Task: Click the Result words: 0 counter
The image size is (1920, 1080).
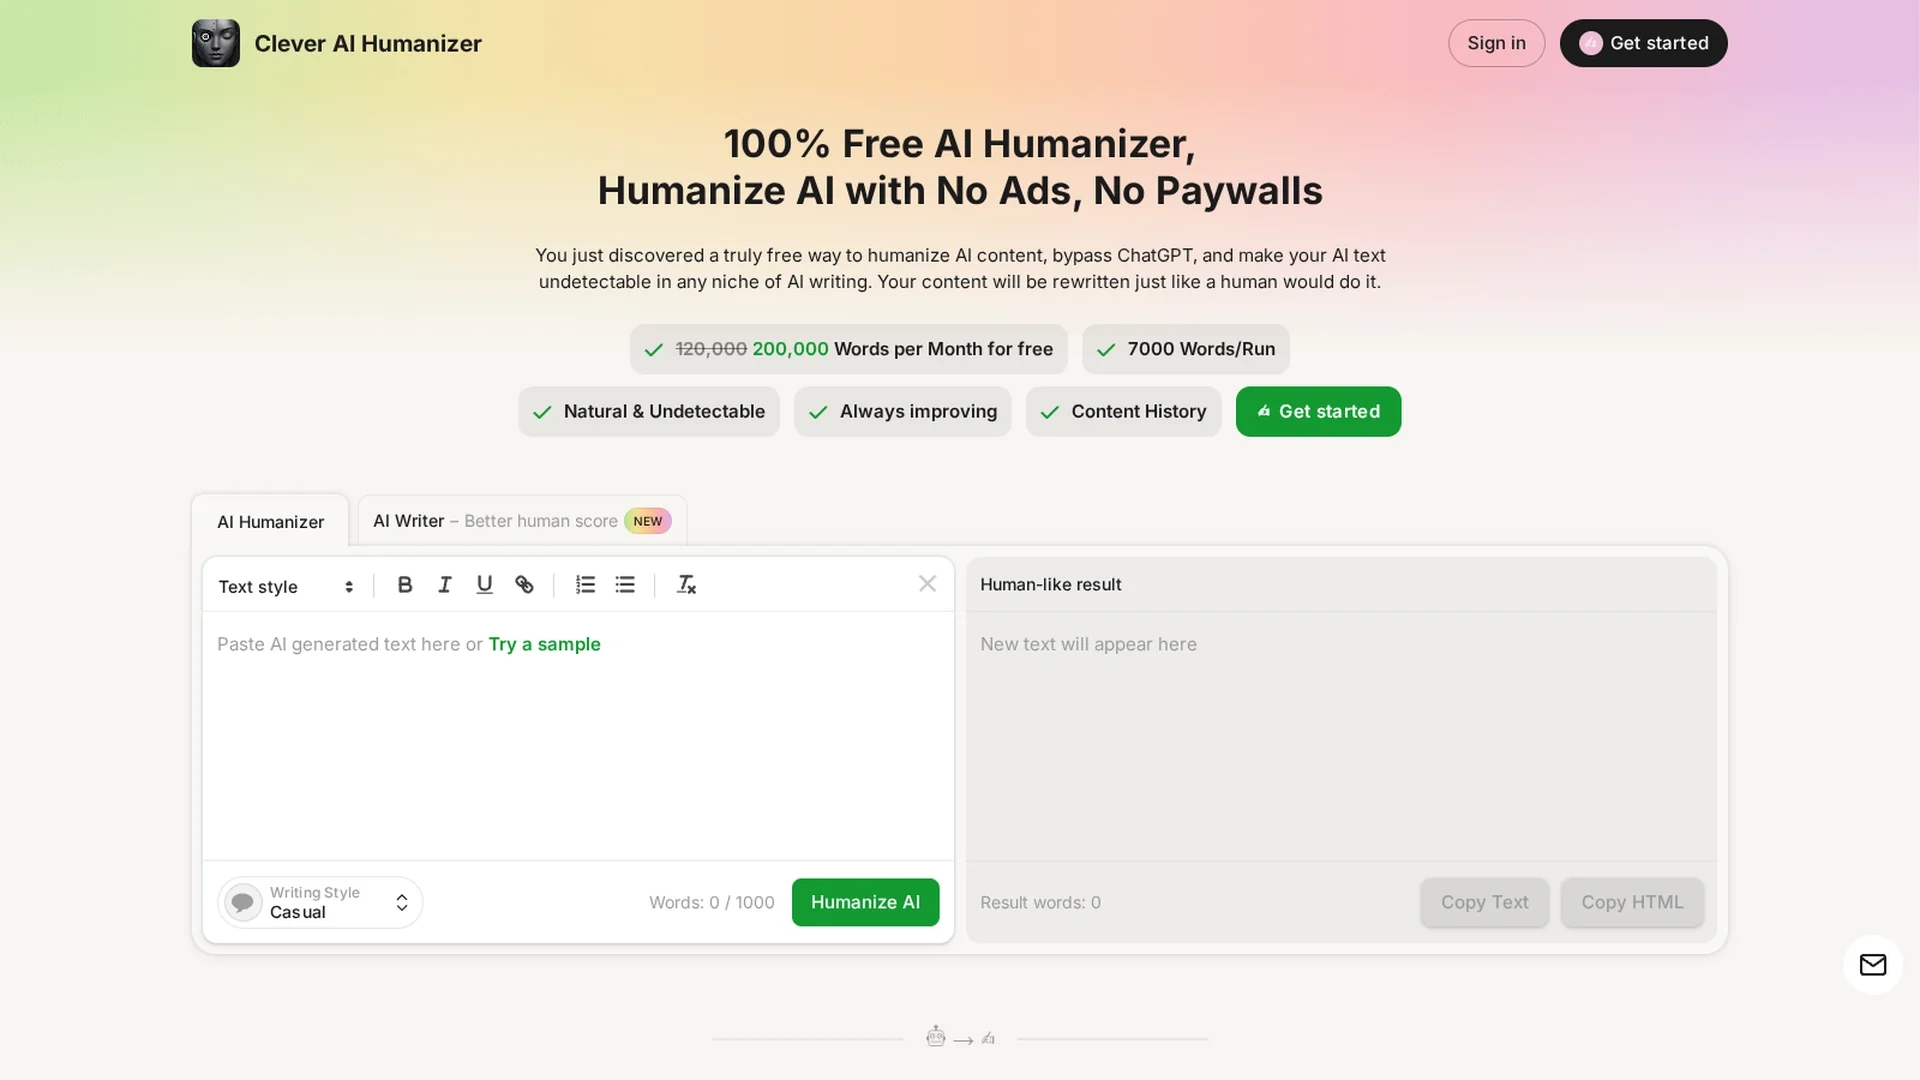Action: pyautogui.click(x=1040, y=902)
